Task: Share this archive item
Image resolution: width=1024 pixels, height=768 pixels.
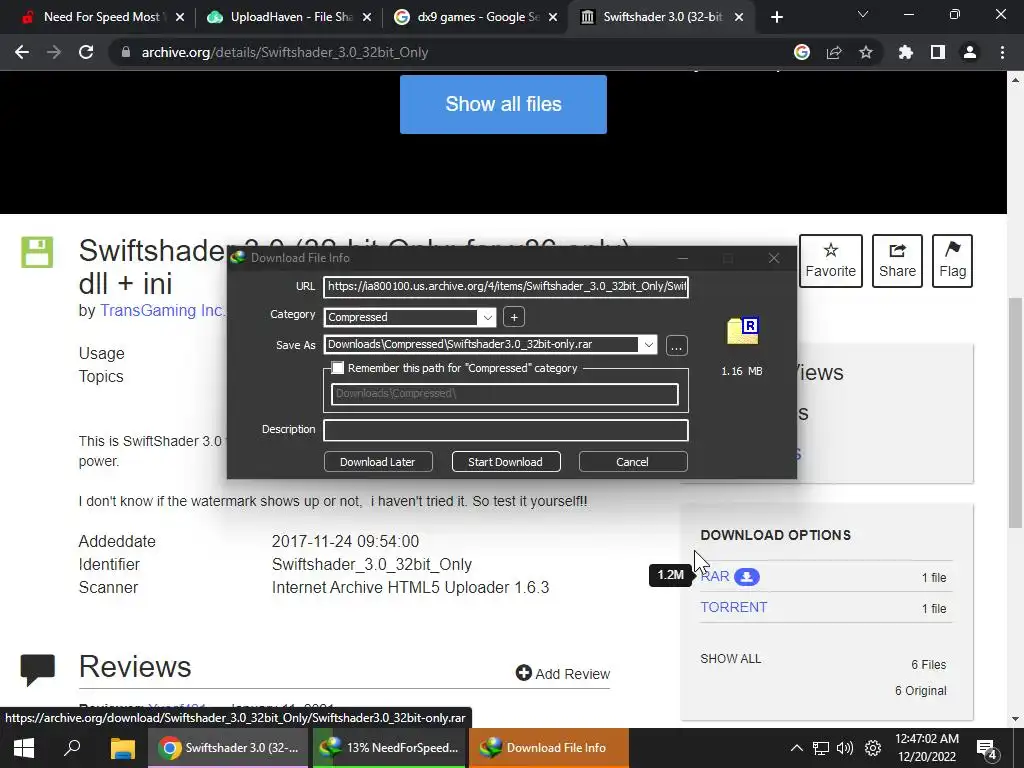Action: (x=897, y=261)
